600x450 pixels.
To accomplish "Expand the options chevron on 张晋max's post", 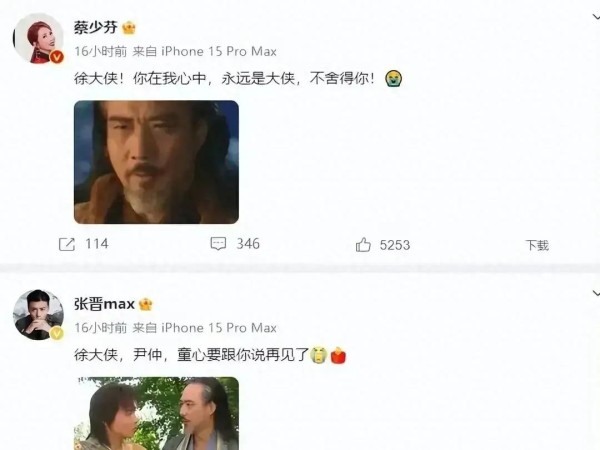I will coord(595,294).
